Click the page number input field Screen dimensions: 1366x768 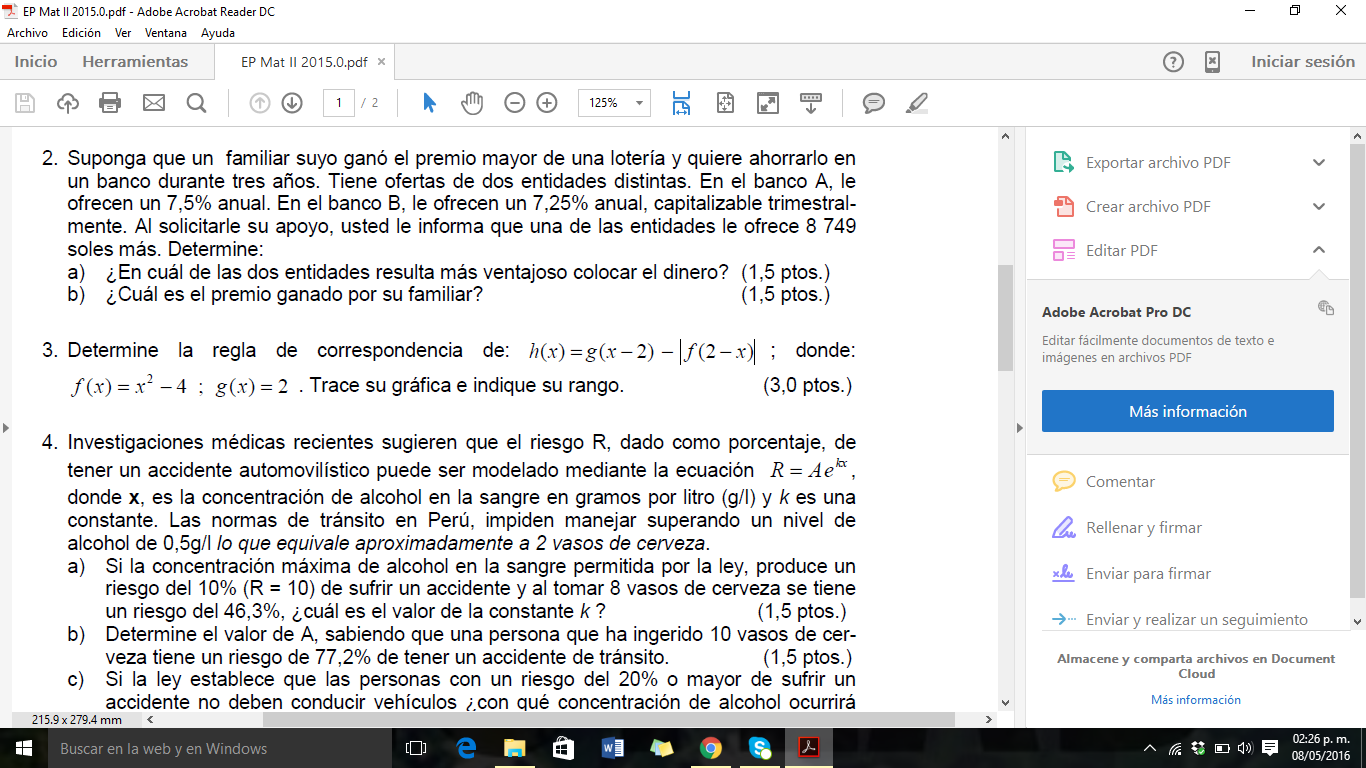pos(339,103)
